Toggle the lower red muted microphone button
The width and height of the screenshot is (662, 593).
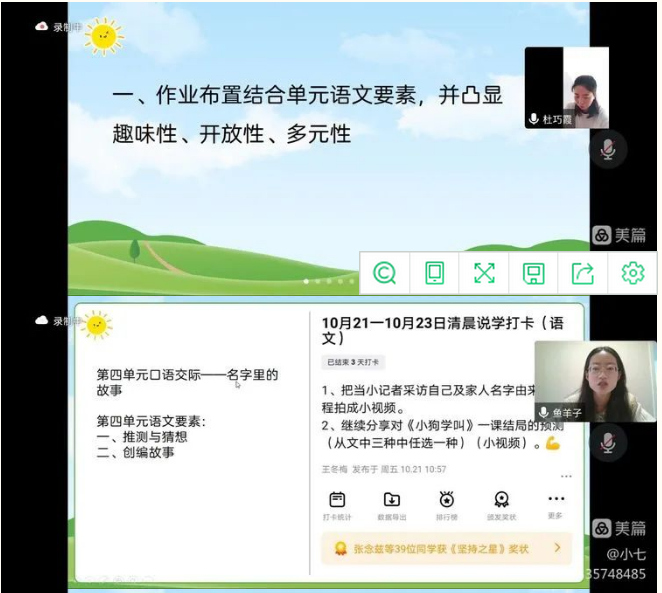coord(606,441)
